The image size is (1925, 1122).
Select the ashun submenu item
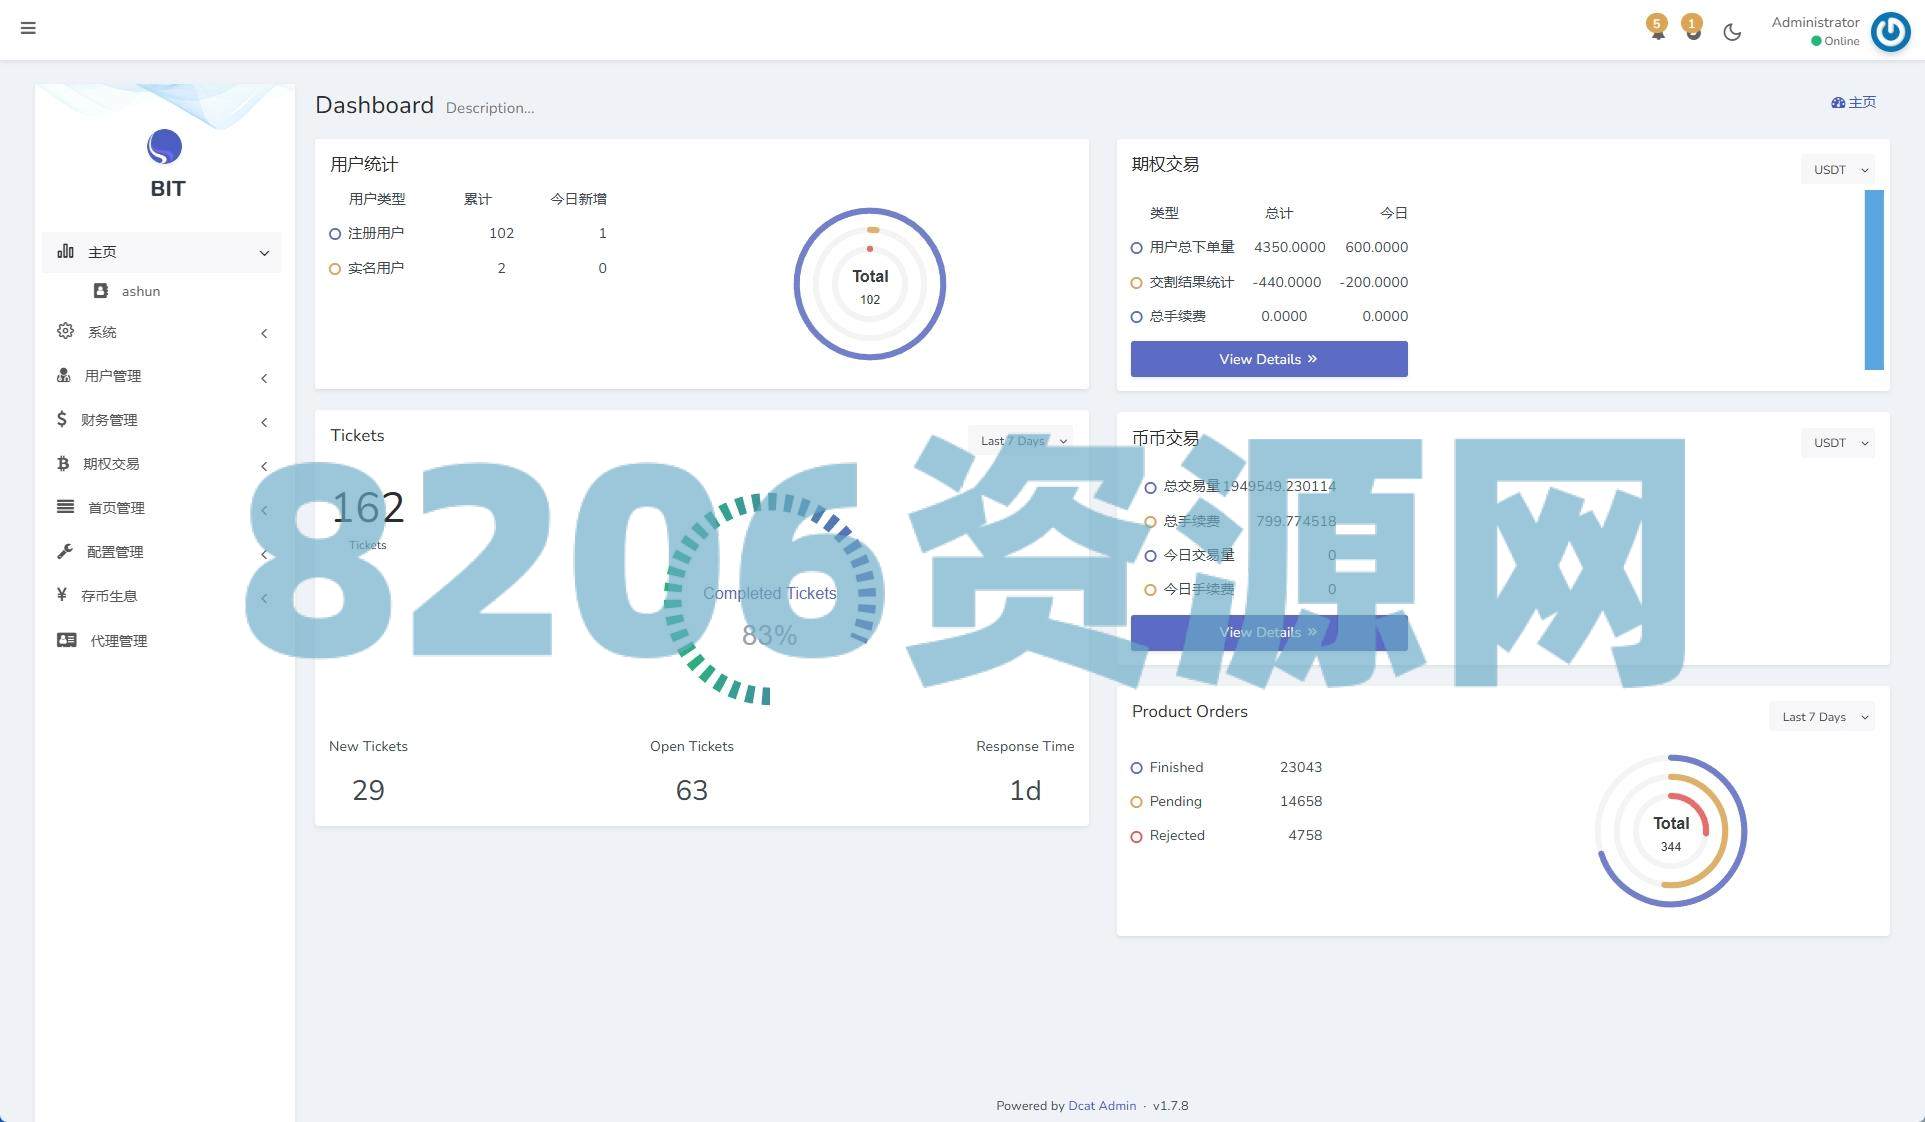[x=140, y=291]
